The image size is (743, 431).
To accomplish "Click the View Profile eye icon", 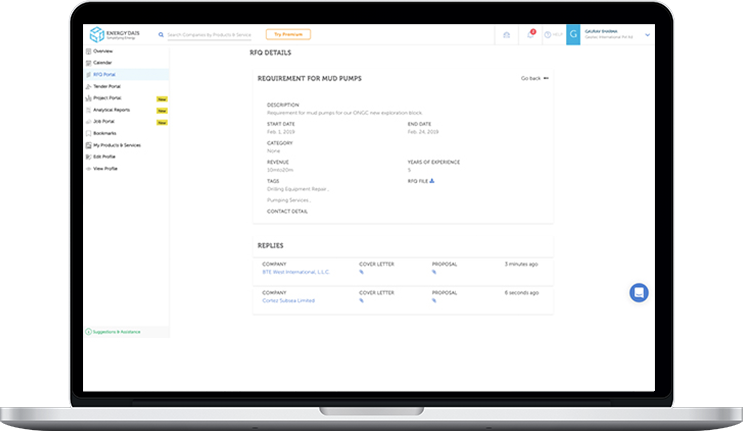I will [x=88, y=169].
